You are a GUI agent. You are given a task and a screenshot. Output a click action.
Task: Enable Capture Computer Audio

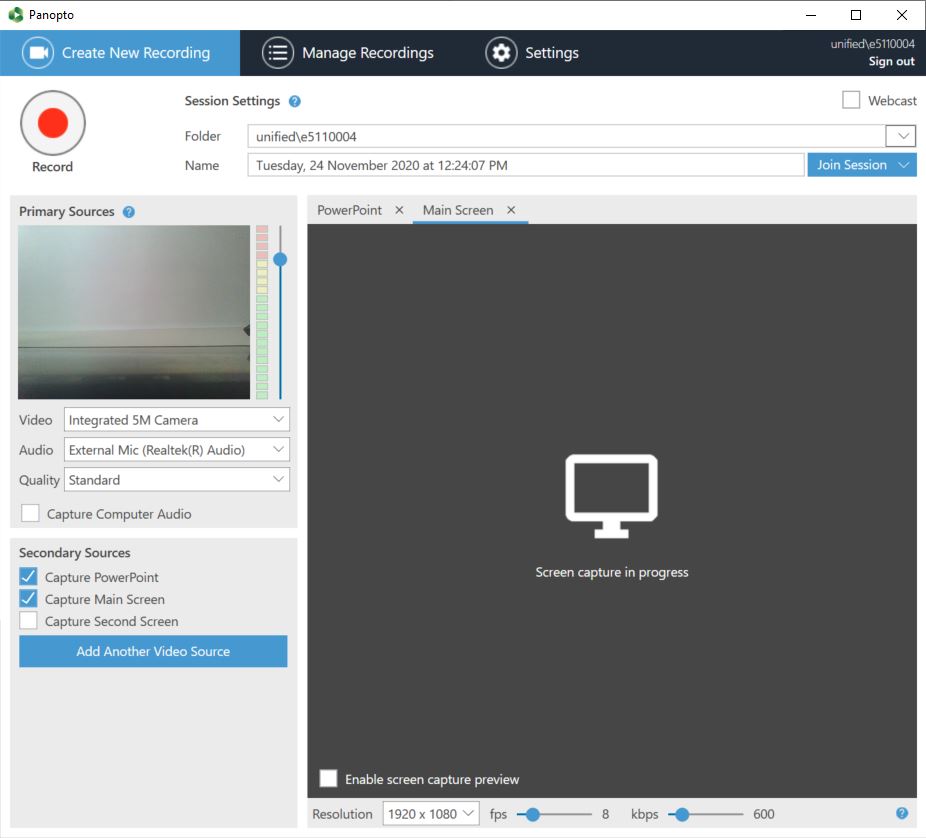click(x=30, y=513)
